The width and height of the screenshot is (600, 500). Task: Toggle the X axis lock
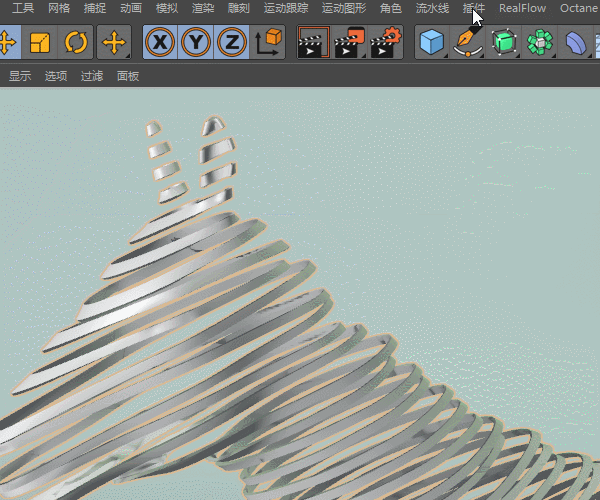coord(160,42)
